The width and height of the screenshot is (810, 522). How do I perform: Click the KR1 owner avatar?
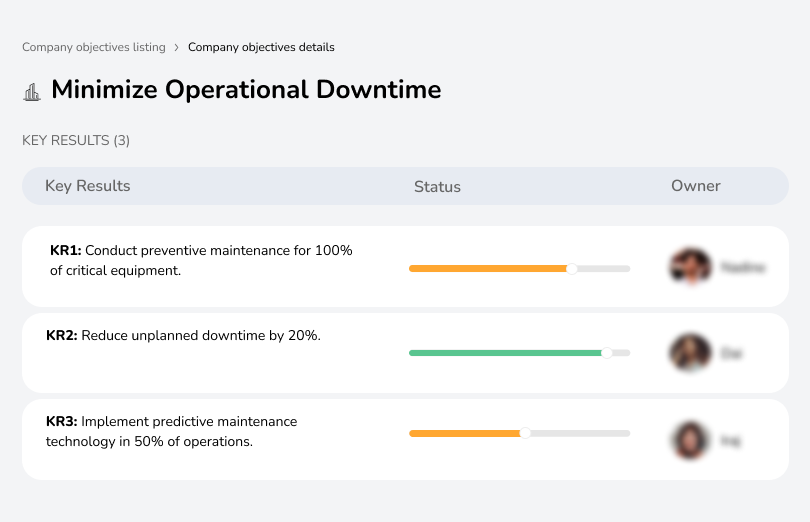tap(690, 267)
